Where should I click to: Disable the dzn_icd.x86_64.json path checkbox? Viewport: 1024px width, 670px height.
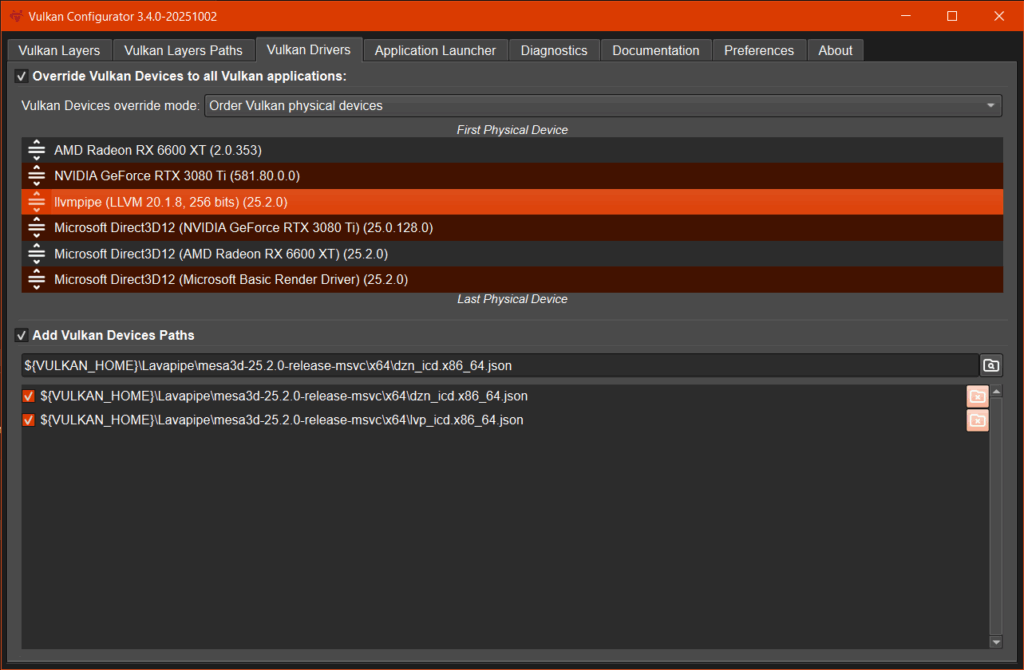click(x=28, y=396)
